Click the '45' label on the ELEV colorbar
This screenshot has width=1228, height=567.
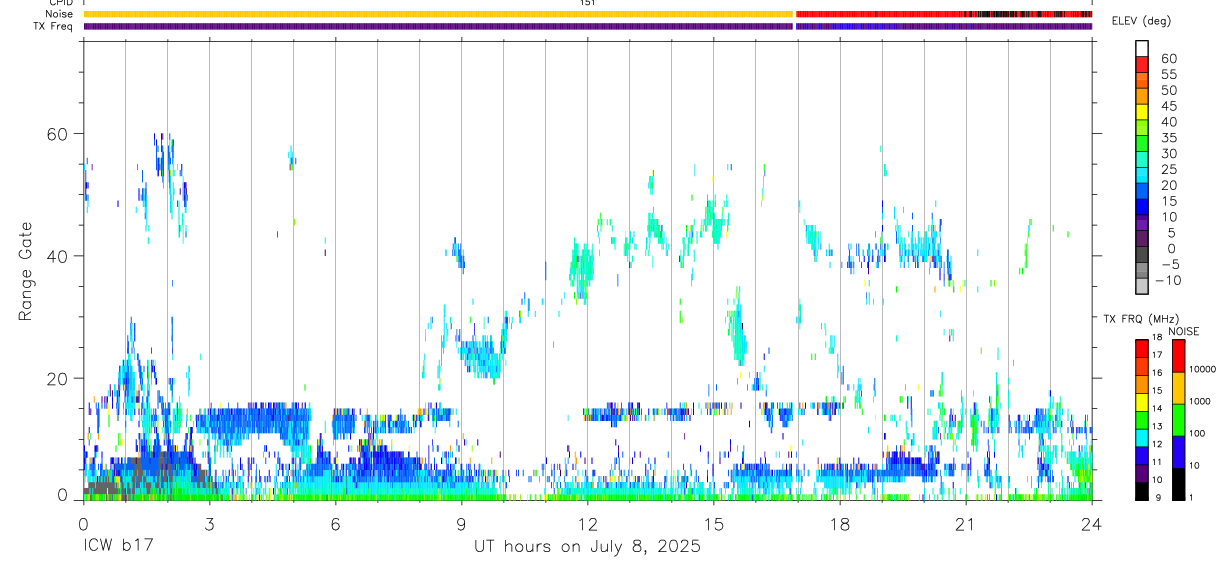coord(1168,106)
